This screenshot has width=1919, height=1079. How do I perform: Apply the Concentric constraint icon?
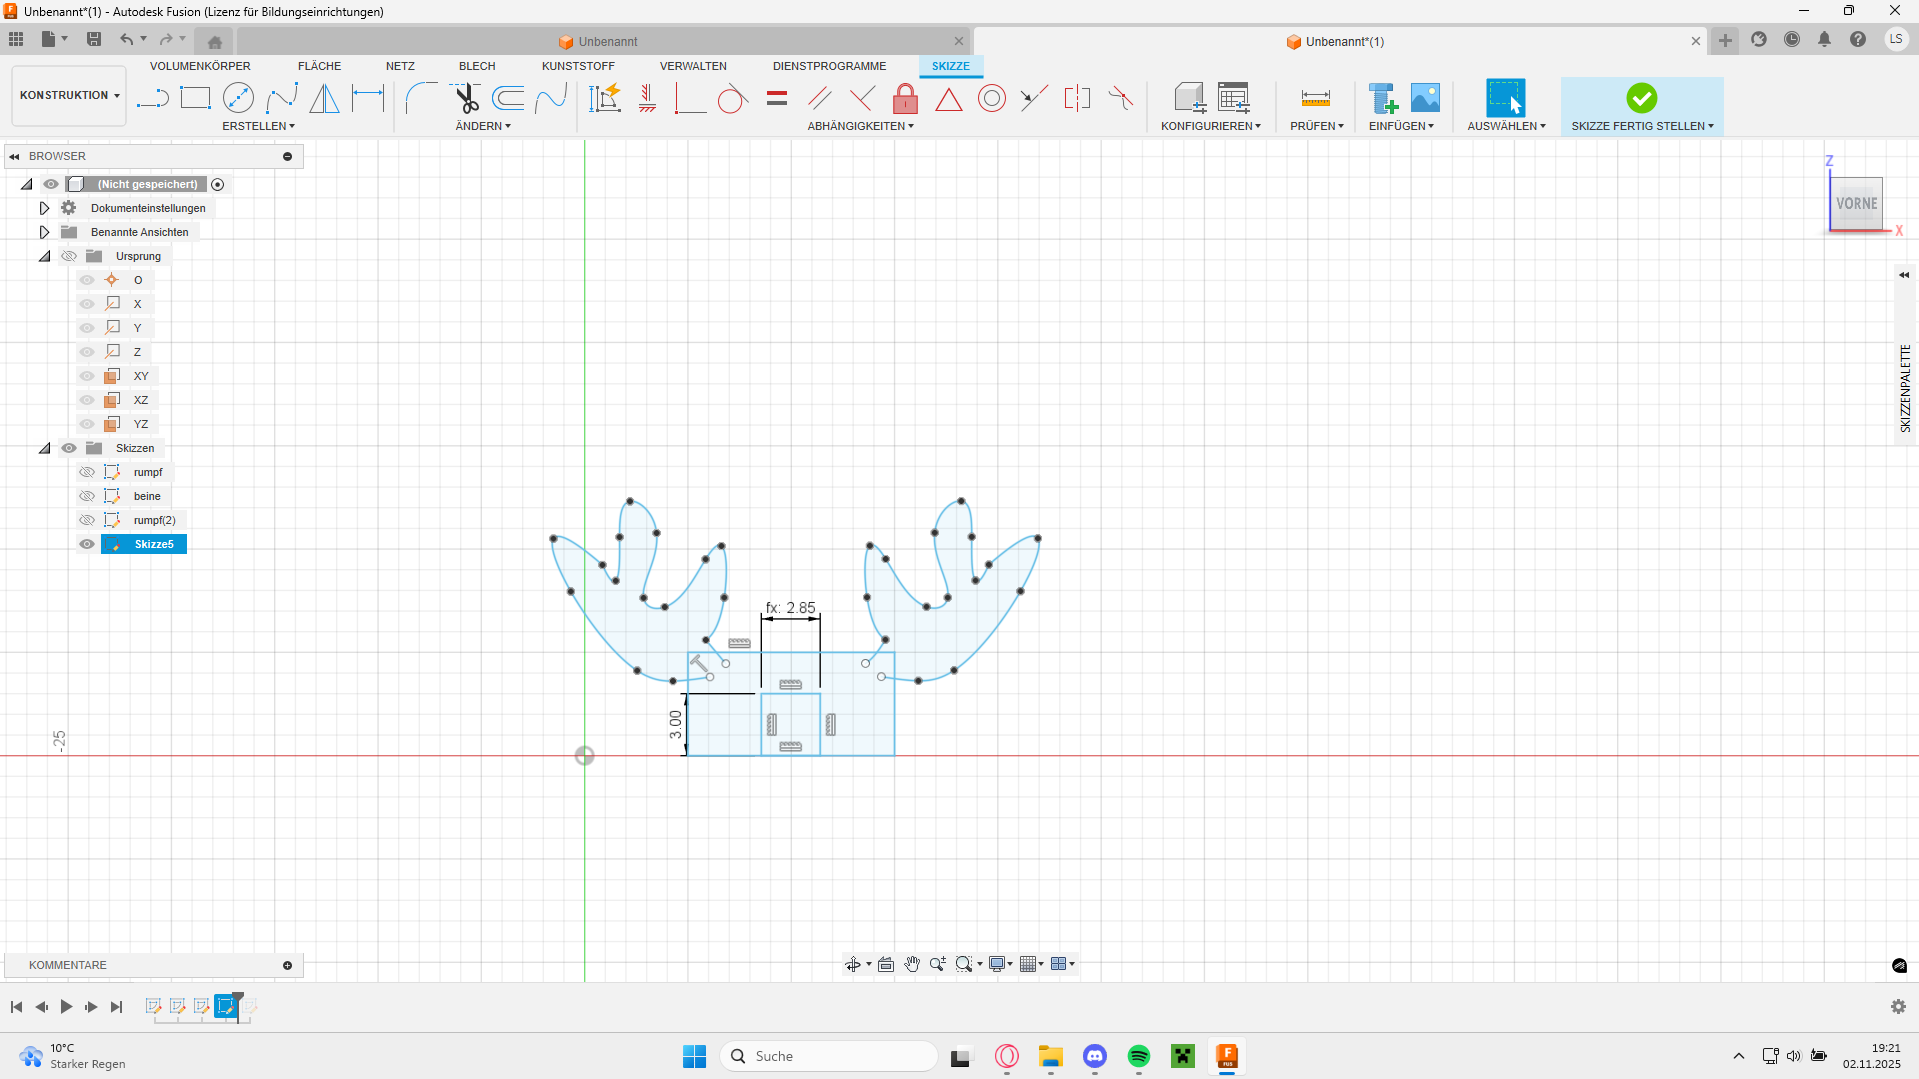991,98
